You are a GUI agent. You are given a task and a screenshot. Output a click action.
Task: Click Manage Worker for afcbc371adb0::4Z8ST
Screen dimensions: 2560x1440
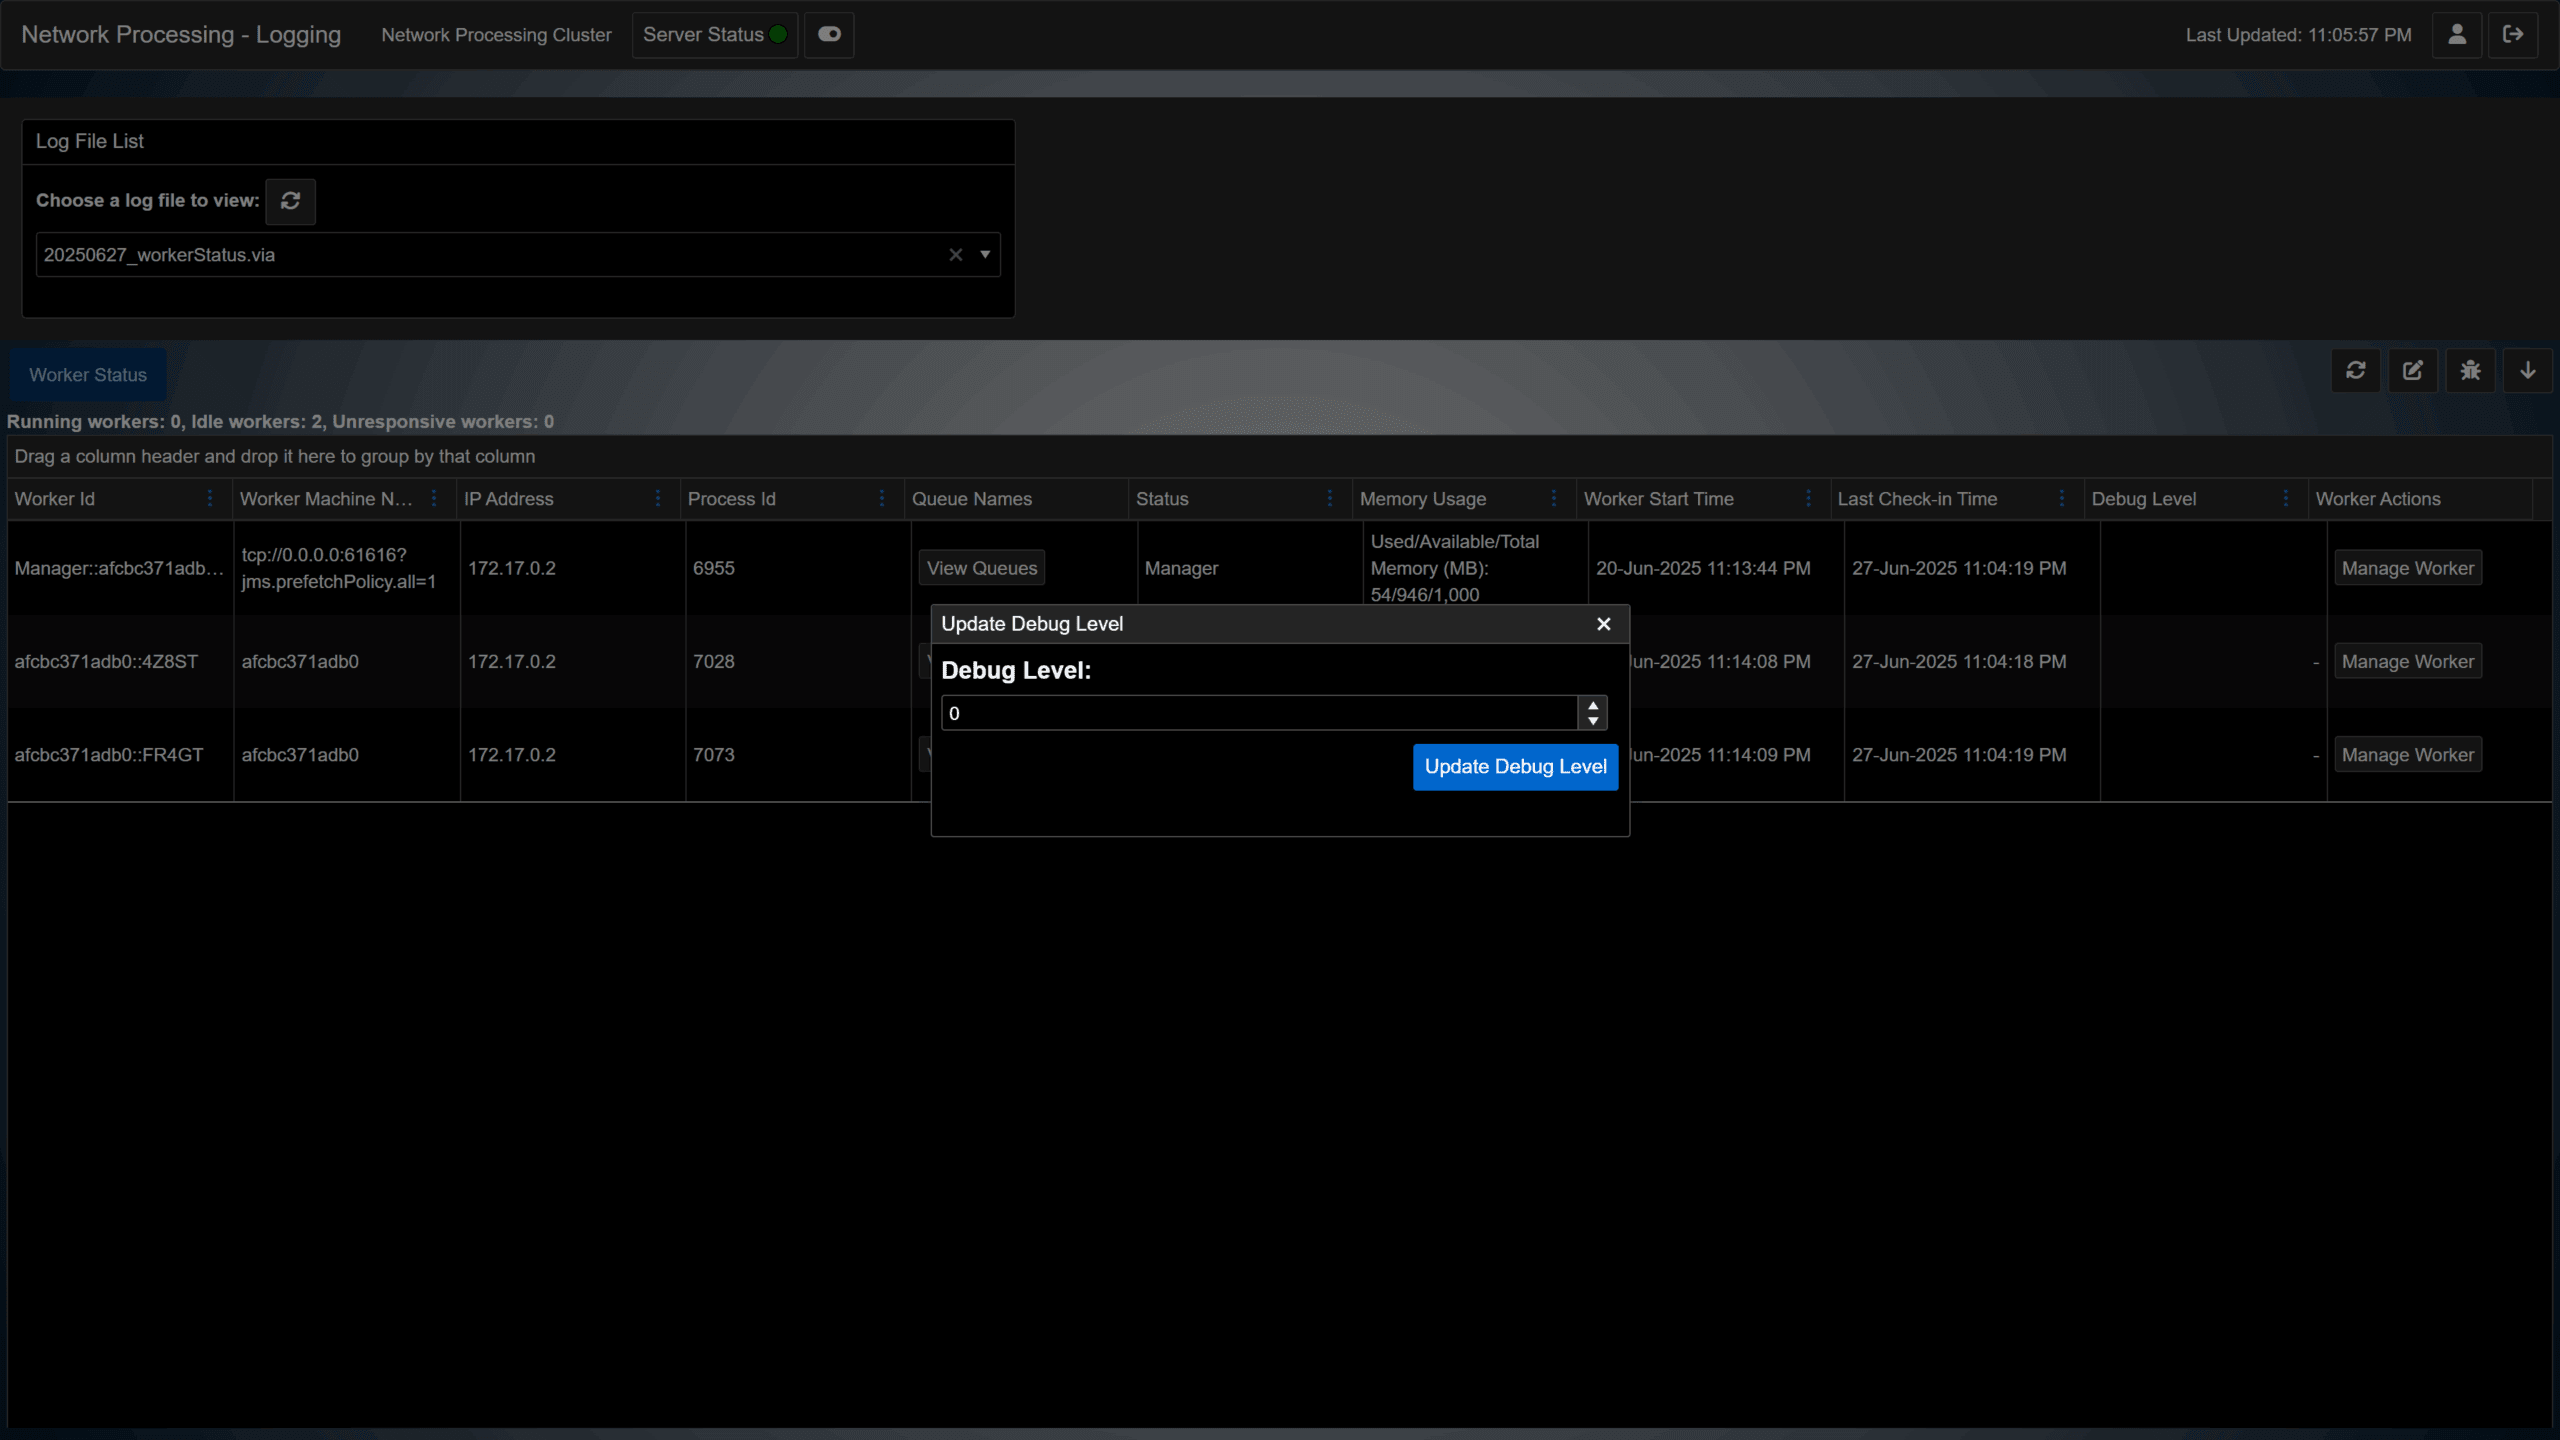[2408, 661]
